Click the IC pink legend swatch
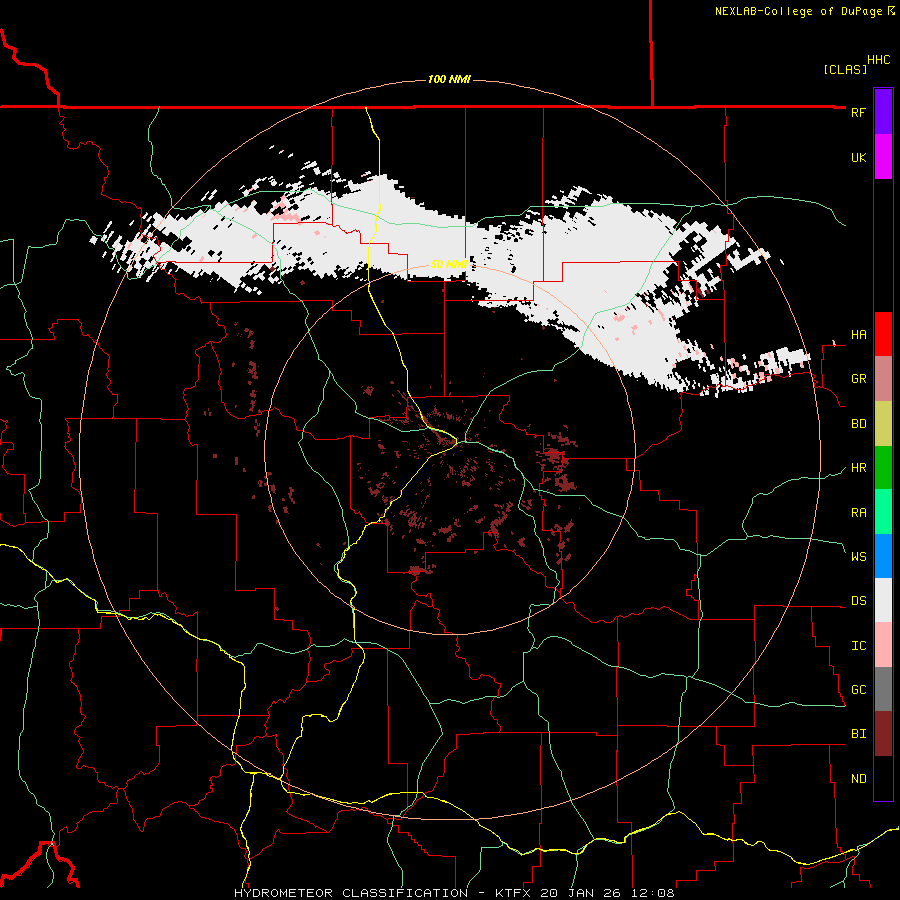The height and width of the screenshot is (900, 900). (x=883, y=645)
